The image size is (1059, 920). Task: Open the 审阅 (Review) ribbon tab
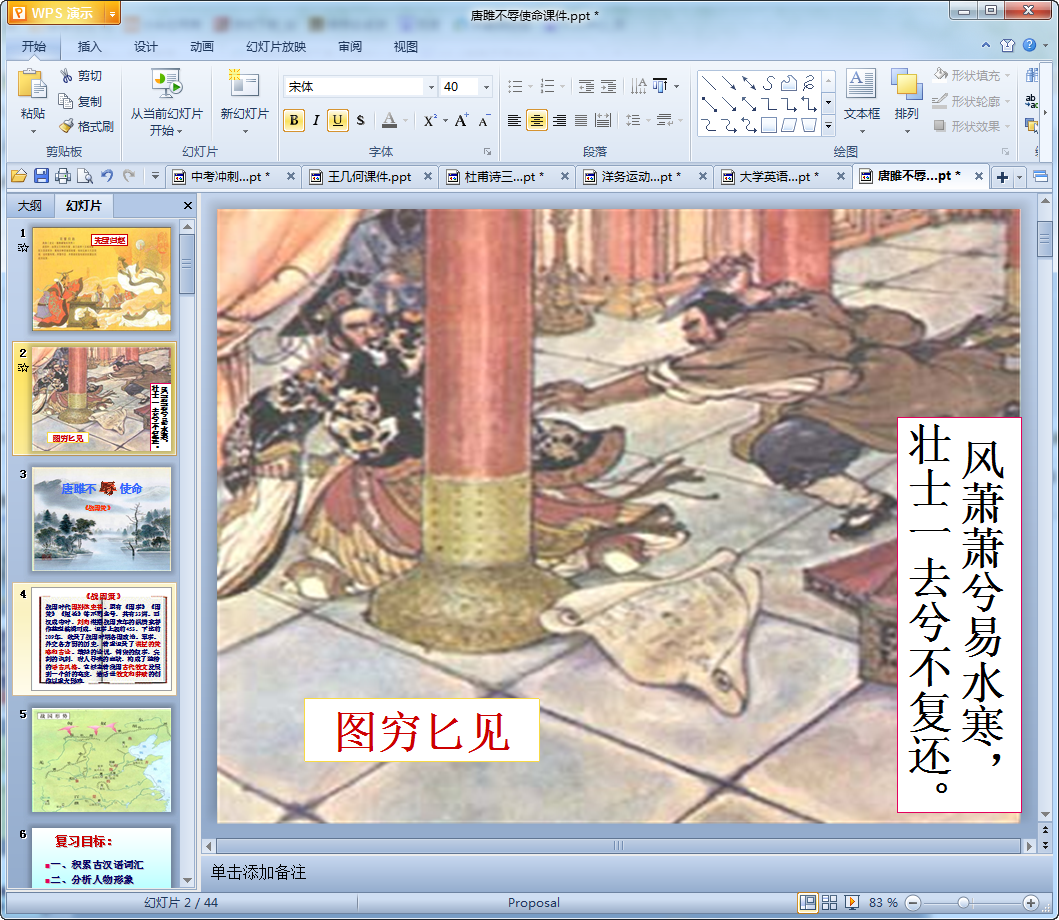point(349,46)
